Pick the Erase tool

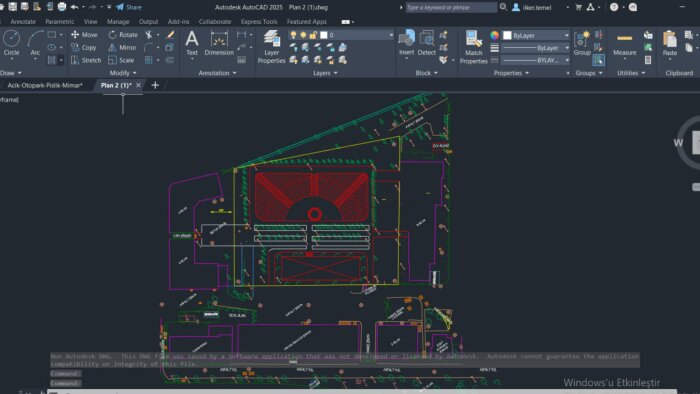point(170,34)
